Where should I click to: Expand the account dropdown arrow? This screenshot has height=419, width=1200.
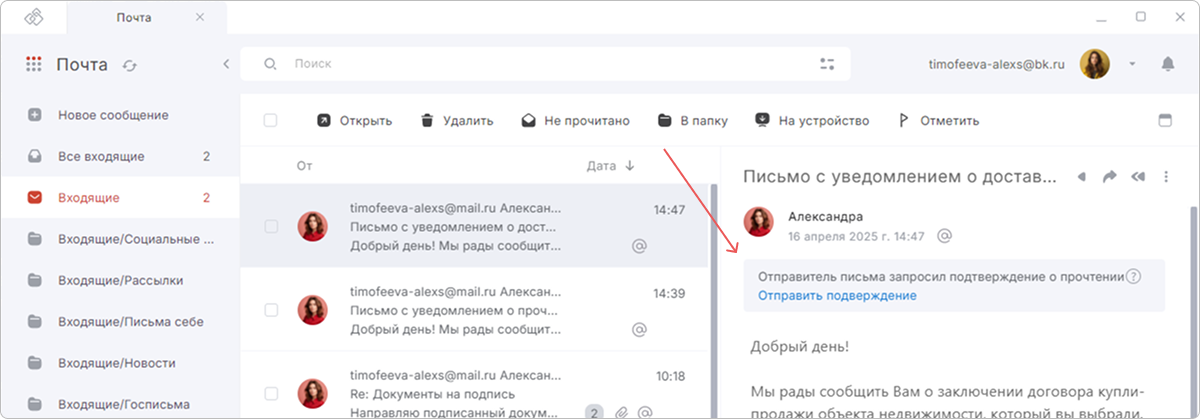(1132, 64)
